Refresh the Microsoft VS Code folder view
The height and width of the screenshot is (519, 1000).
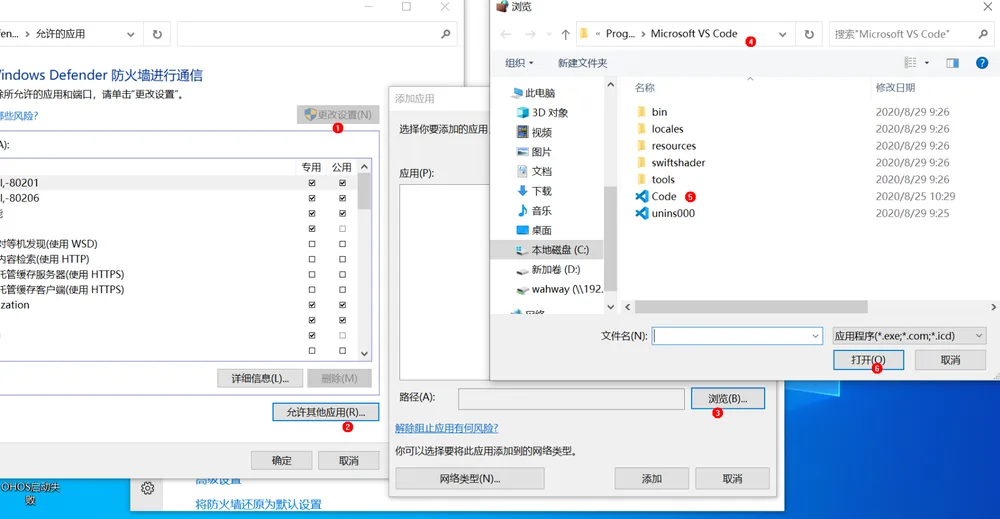point(809,34)
